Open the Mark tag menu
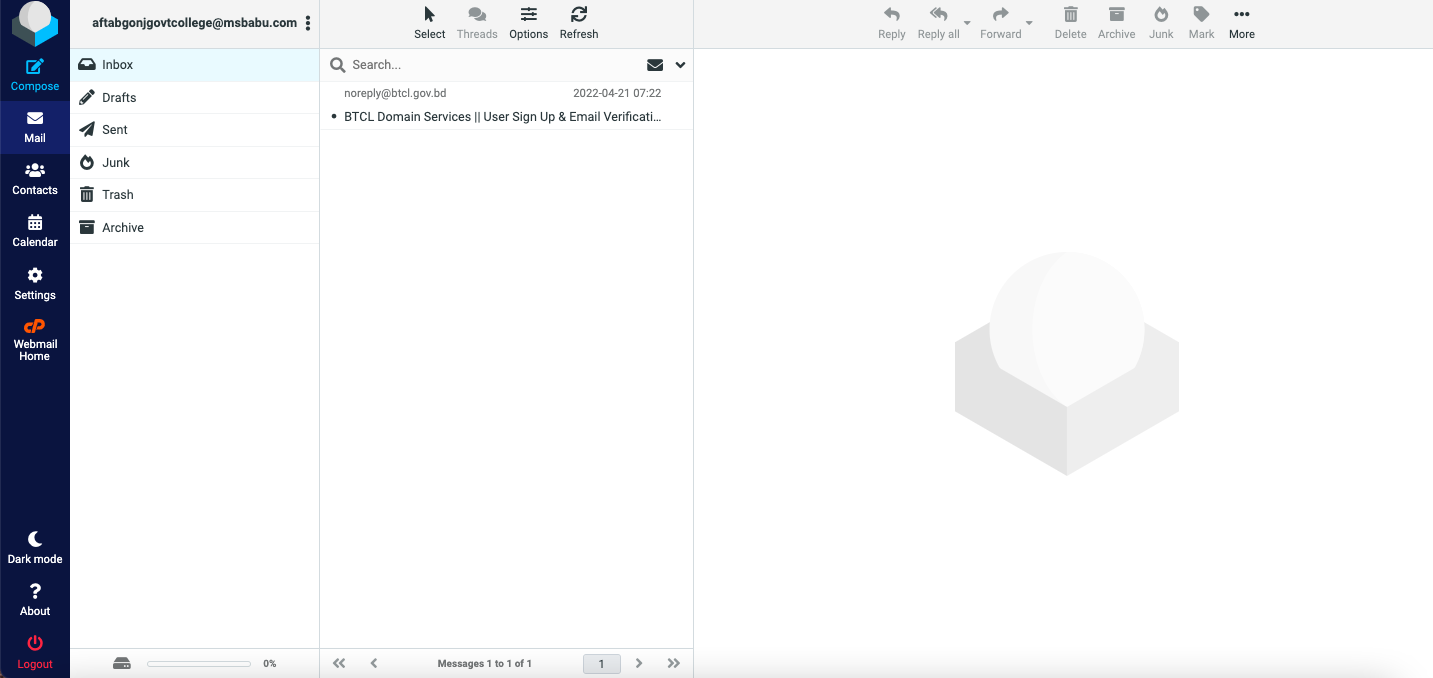This screenshot has width=1433, height=678. click(x=1202, y=23)
